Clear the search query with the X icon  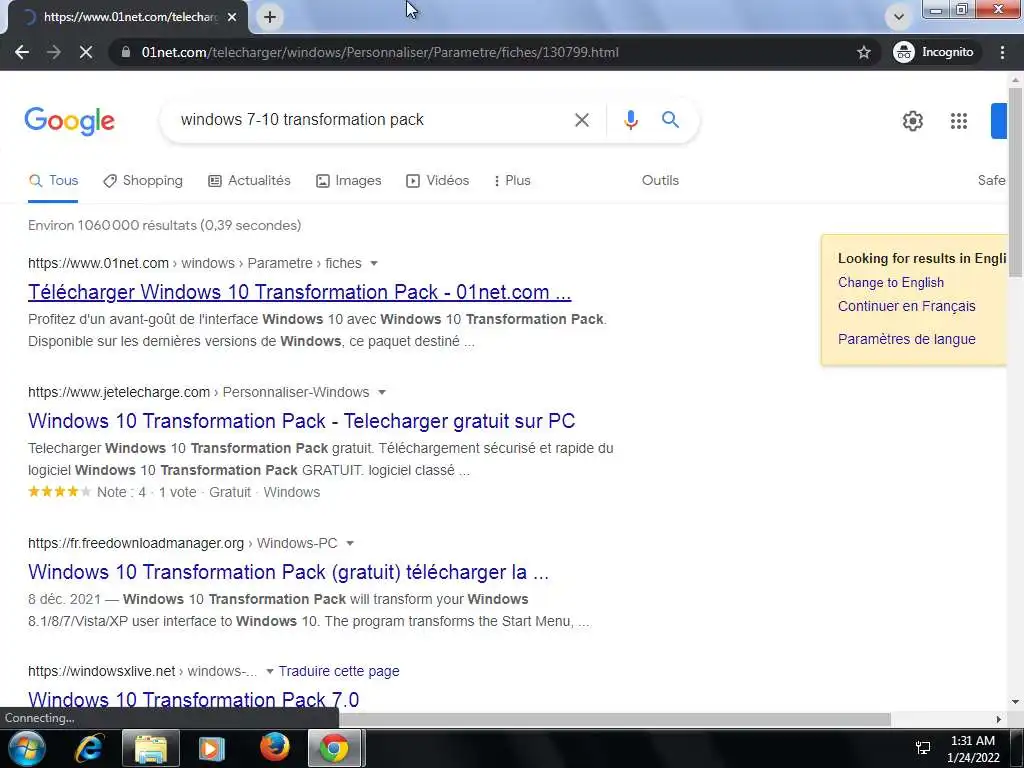point(581,120)
